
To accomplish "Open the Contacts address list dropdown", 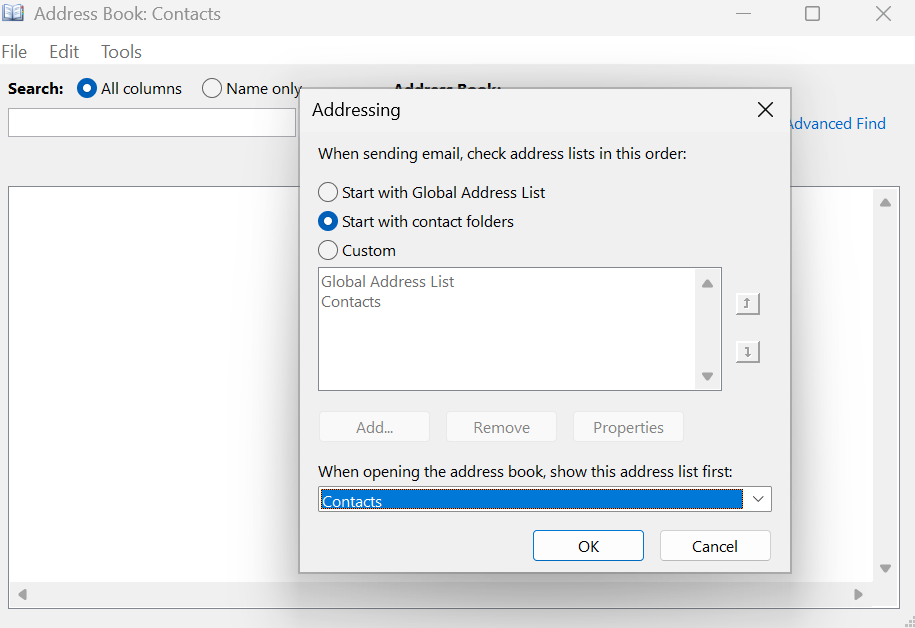I will (x=758, y=499).
